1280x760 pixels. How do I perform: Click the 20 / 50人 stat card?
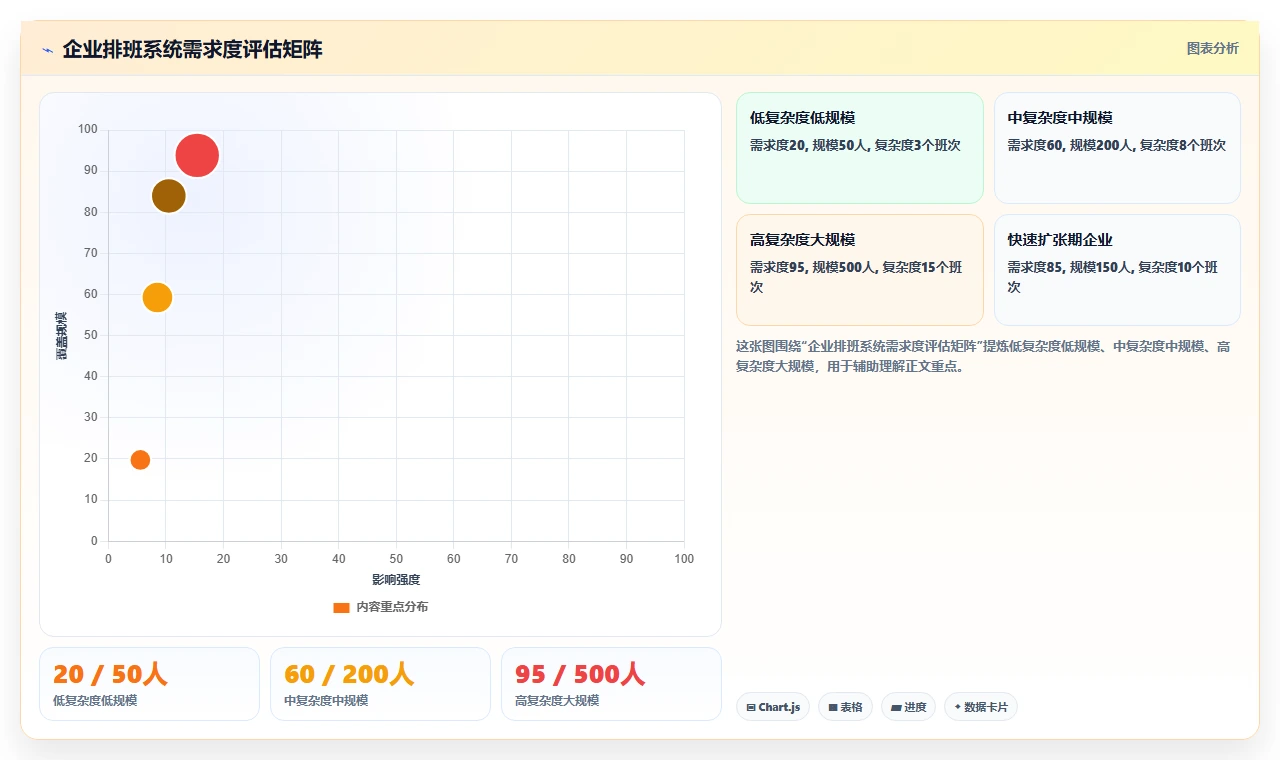[x=149, y=684]
